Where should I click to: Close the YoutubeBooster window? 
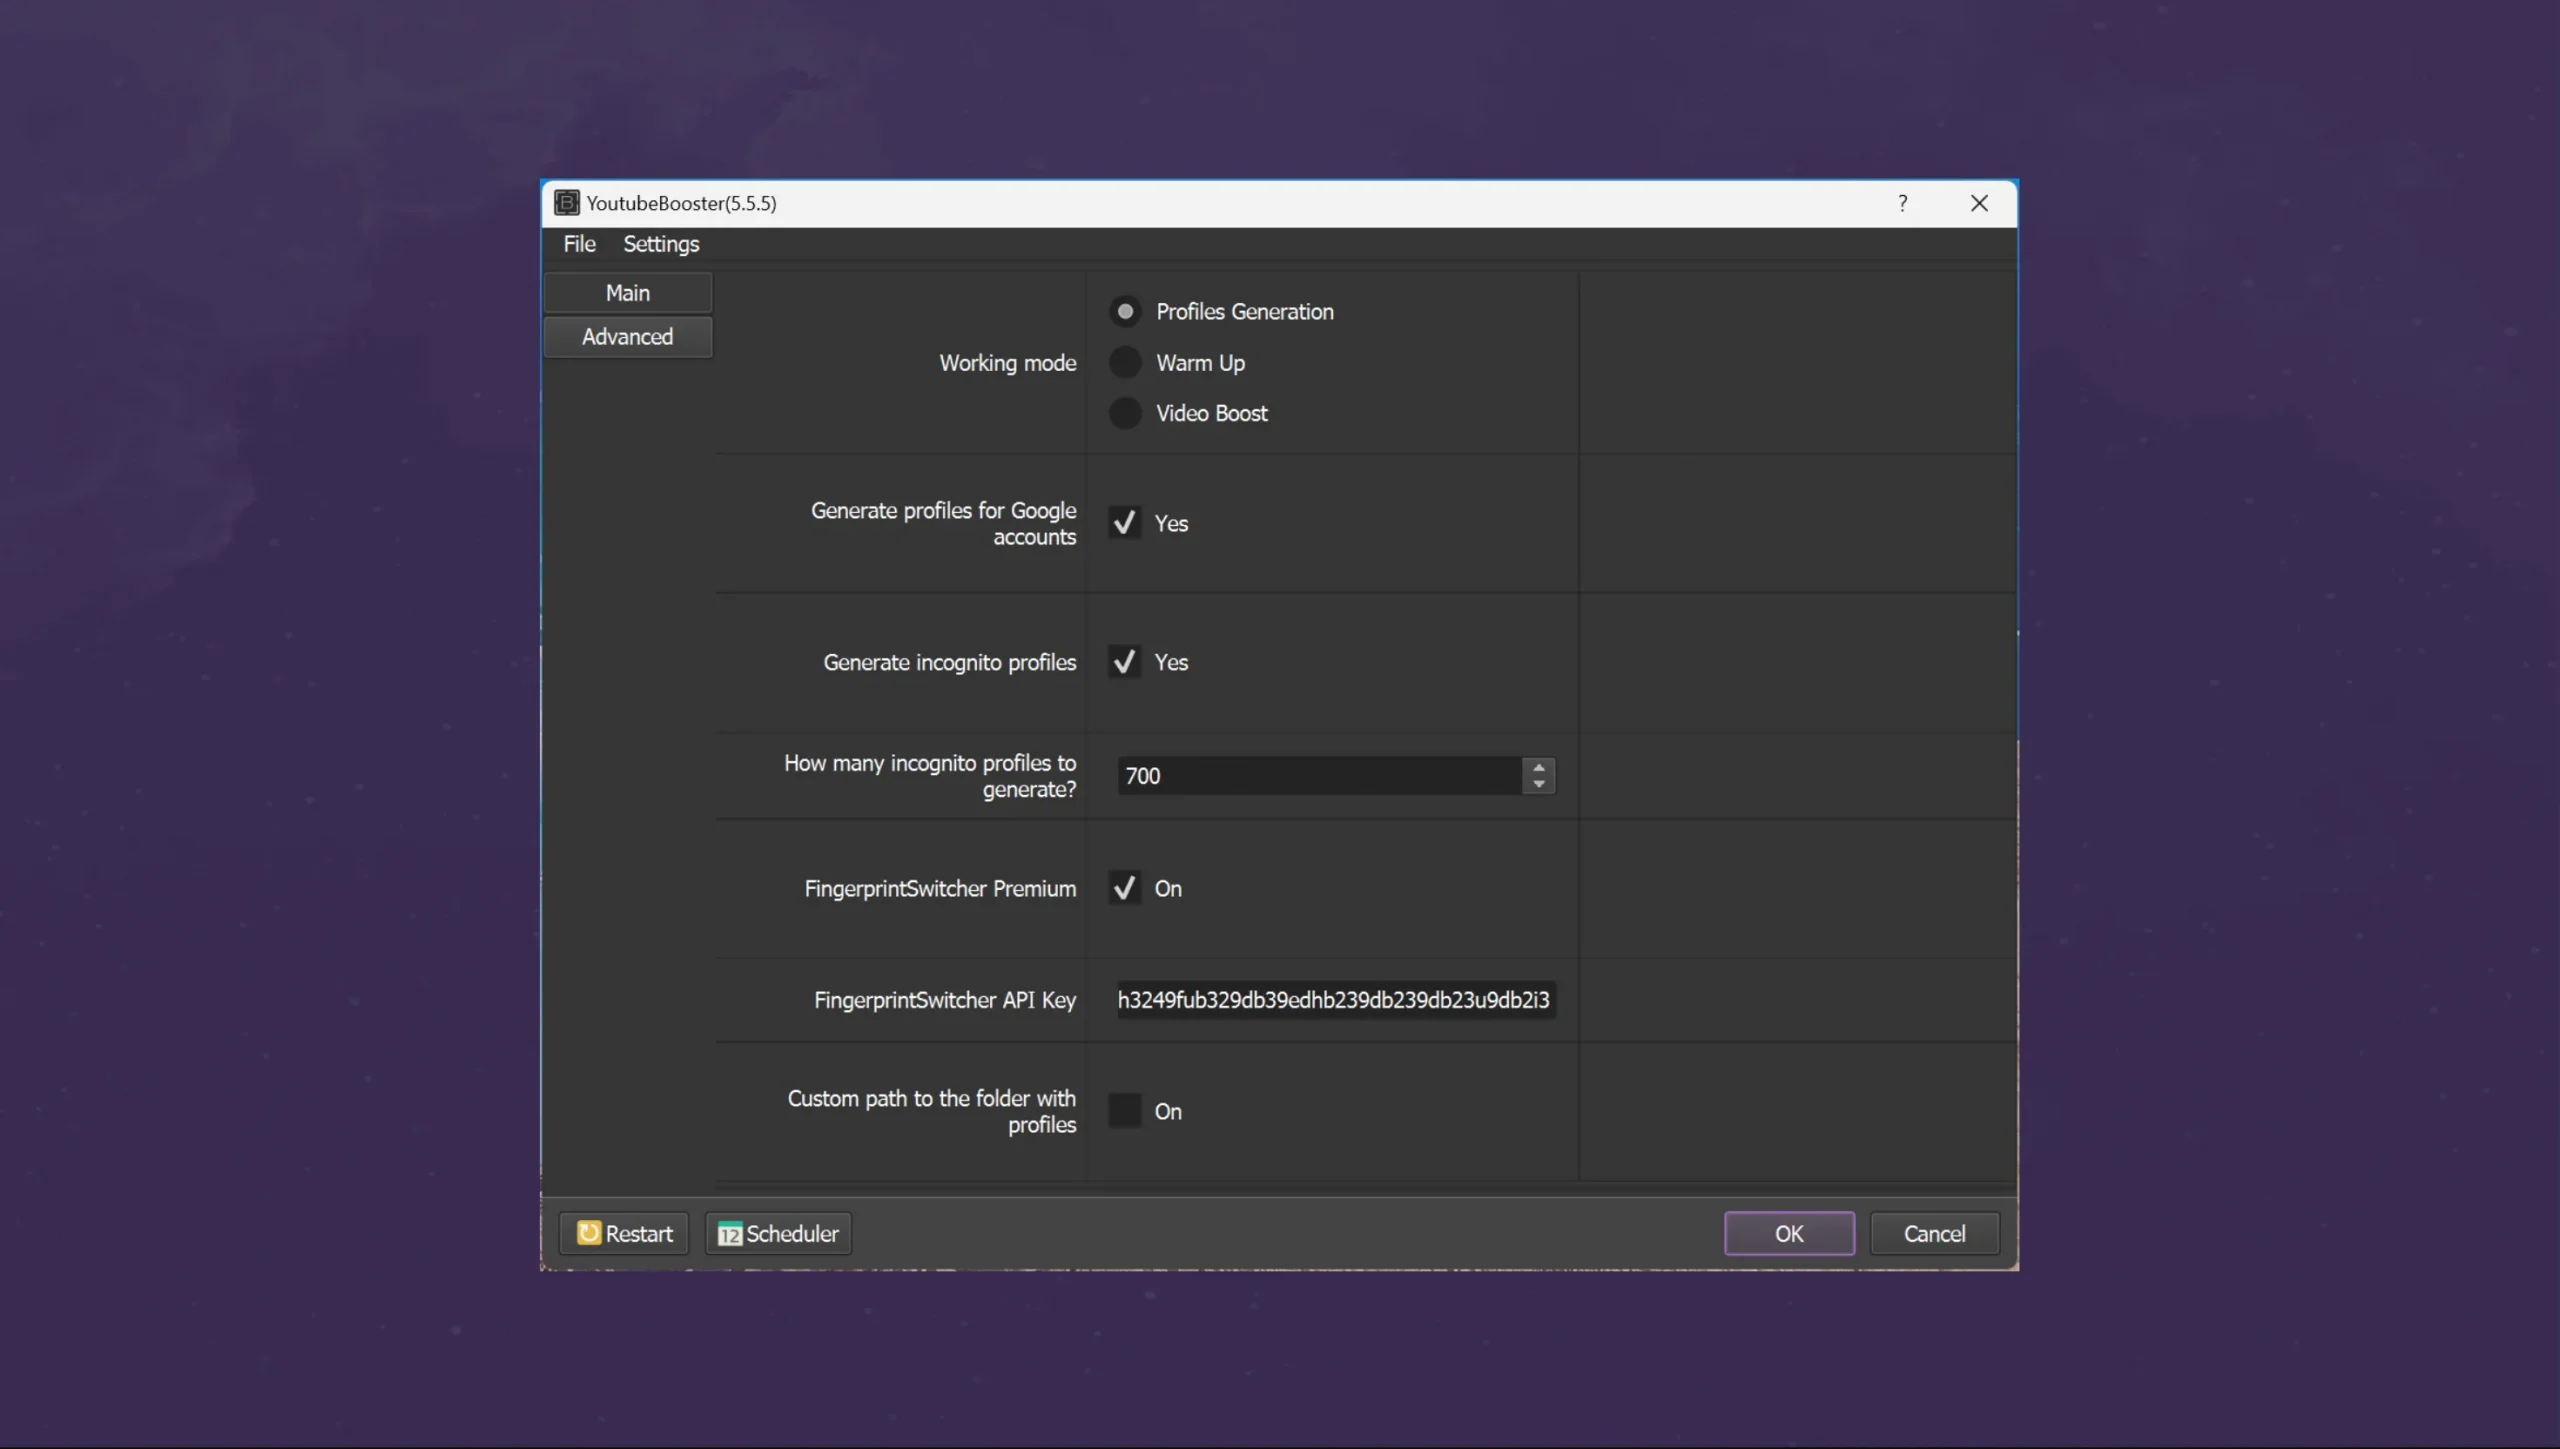pyautogui.click(x=1979, y=203)
